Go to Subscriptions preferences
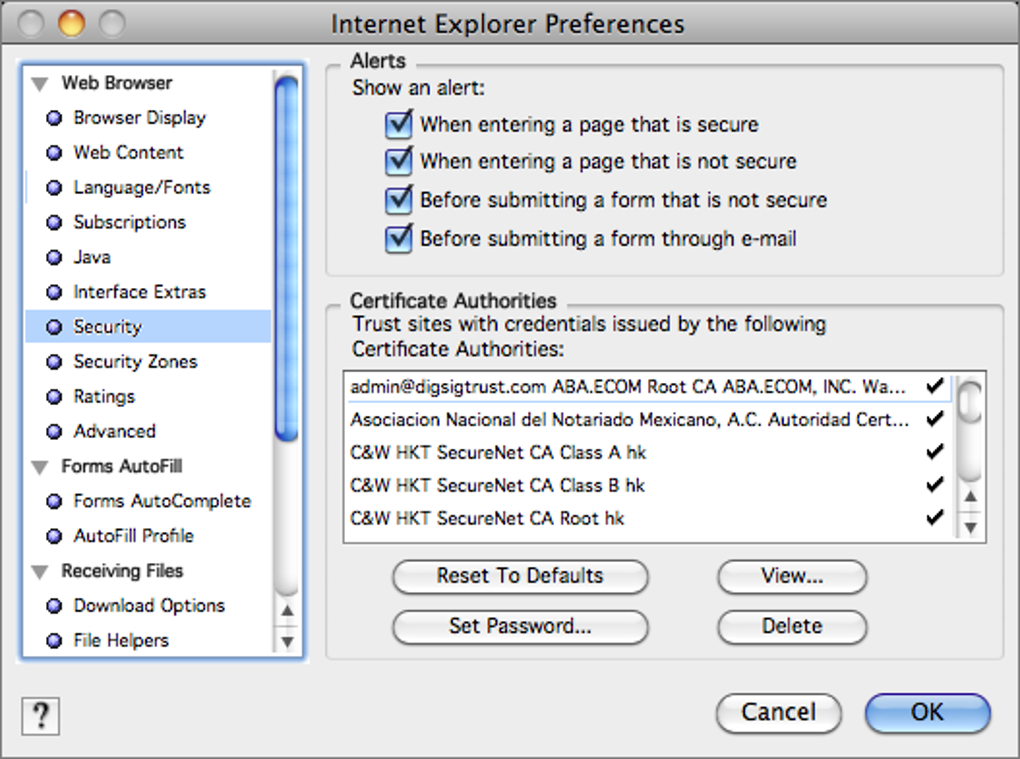 (x=129, y=222)
